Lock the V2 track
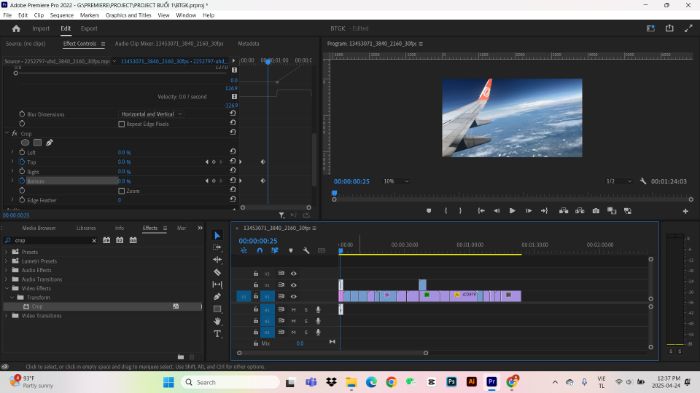This screenshot has width=700, height=393. point(256,285)
